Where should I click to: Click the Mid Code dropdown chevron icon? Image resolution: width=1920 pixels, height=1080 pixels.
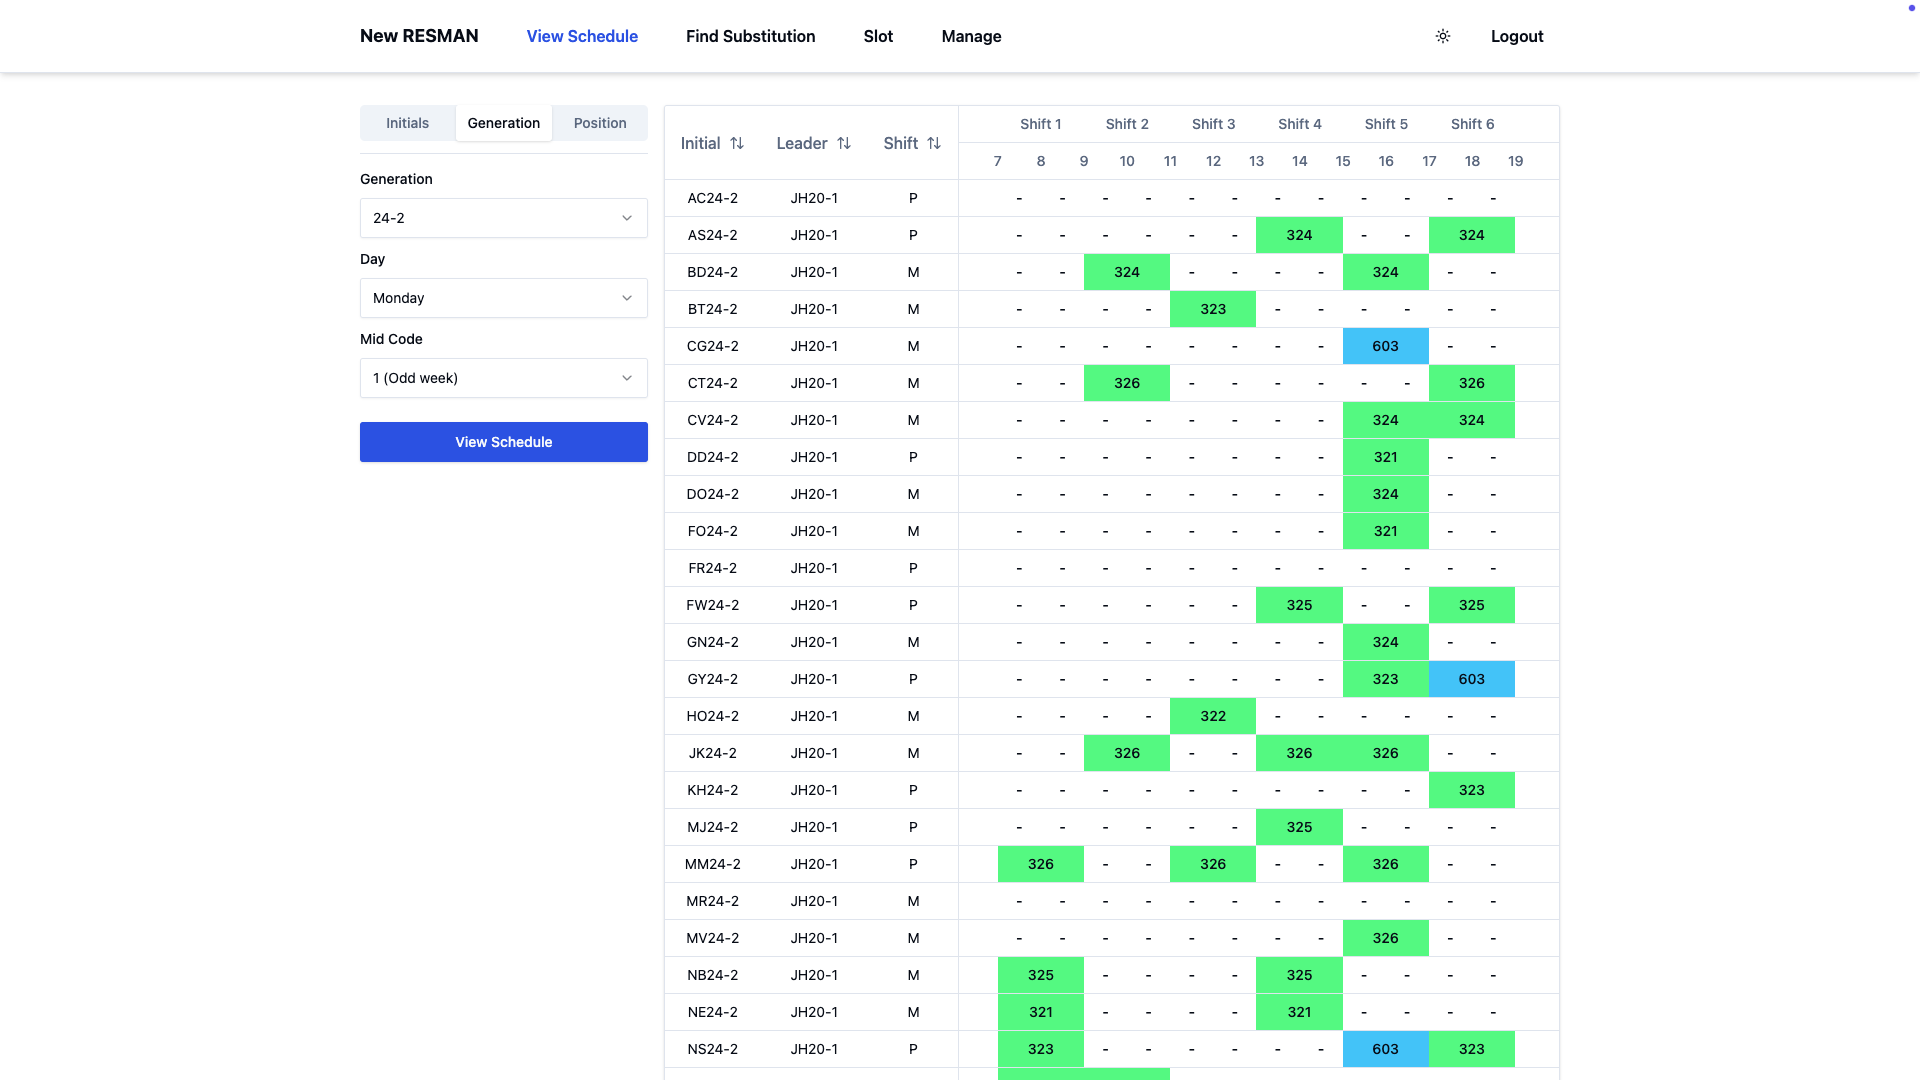[x=627, y=378]
